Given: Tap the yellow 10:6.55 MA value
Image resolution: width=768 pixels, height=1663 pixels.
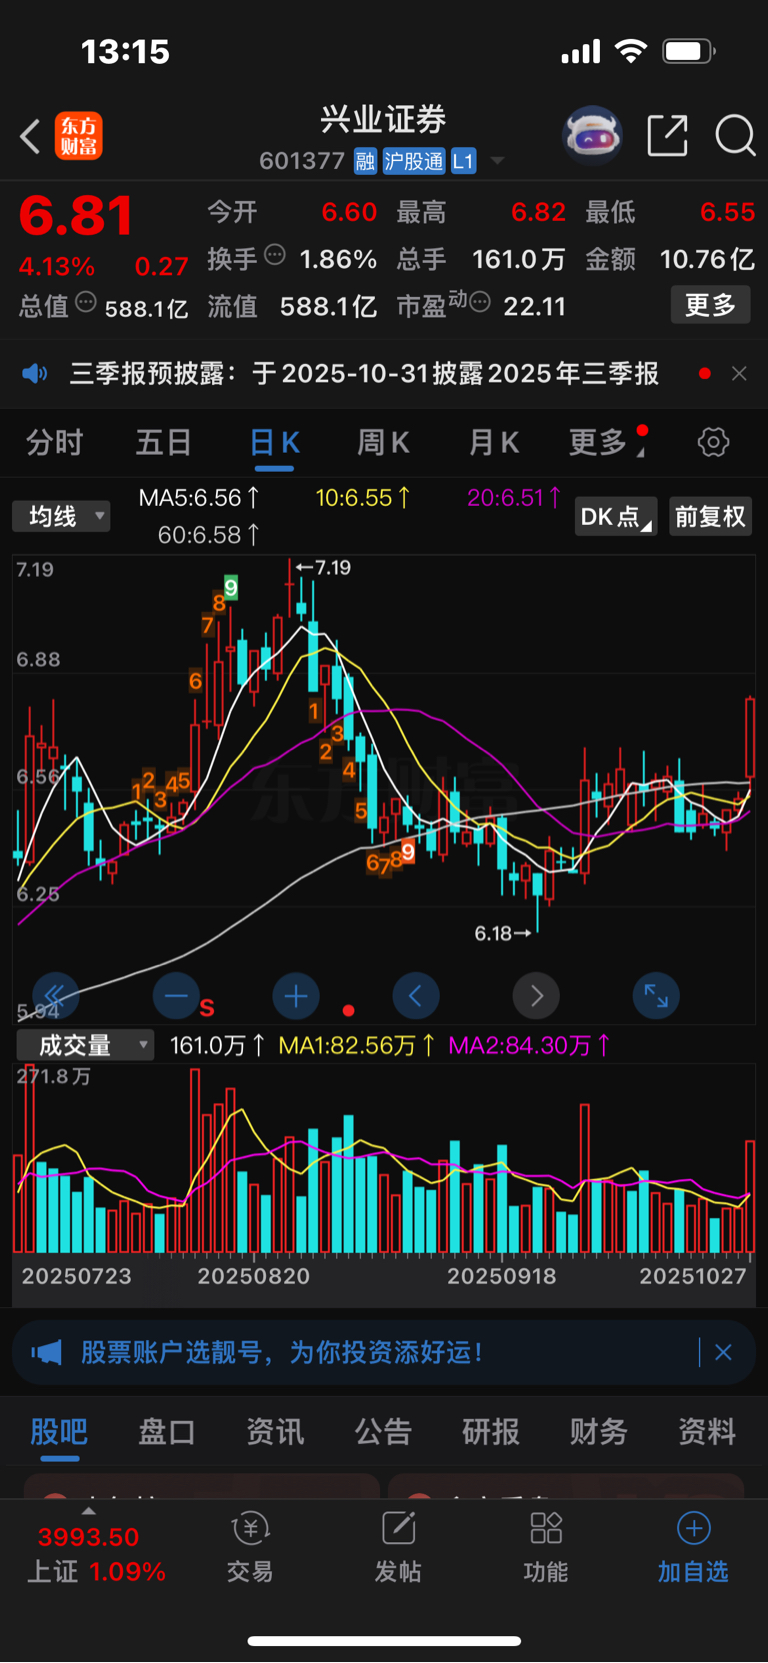Looking at the screenshot, I should coord(363,497).
